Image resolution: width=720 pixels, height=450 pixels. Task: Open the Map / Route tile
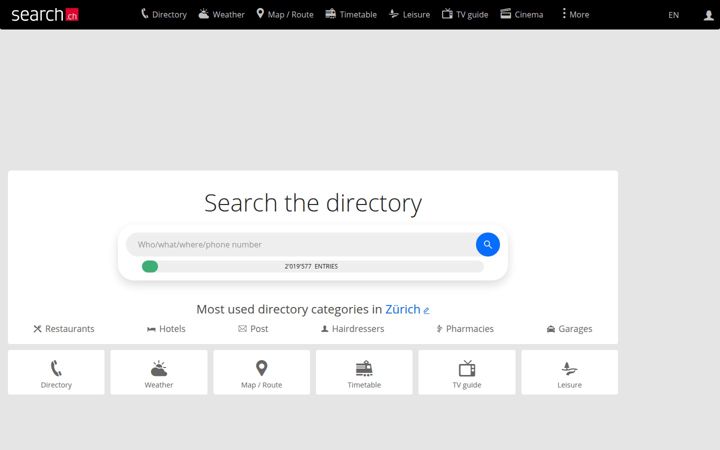point(262,372)
